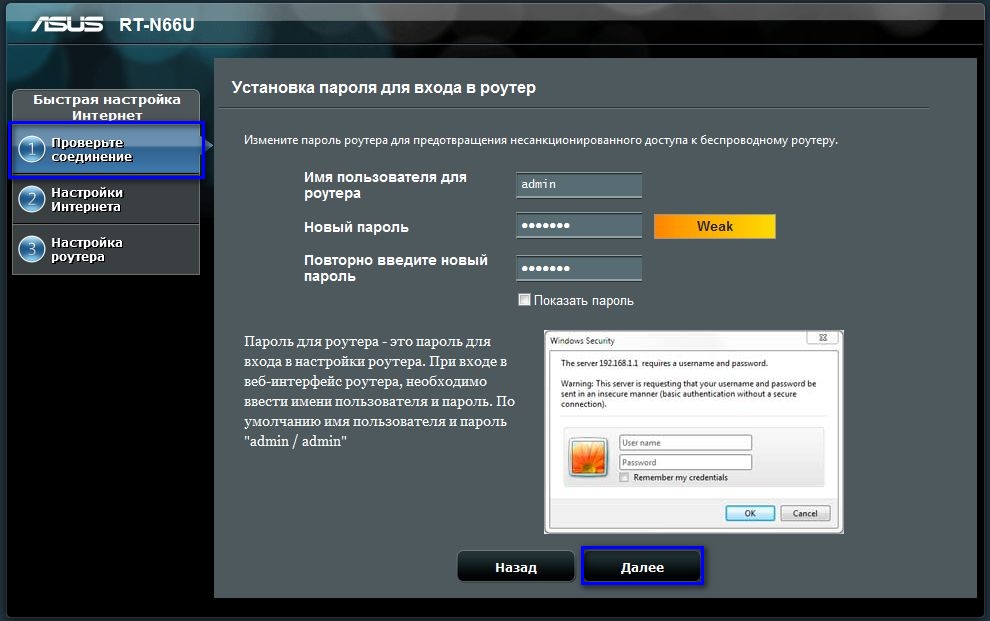This screenshot has width=990, height=621.
Task: Click the ASUS logo in header
Action: point(67,24)
